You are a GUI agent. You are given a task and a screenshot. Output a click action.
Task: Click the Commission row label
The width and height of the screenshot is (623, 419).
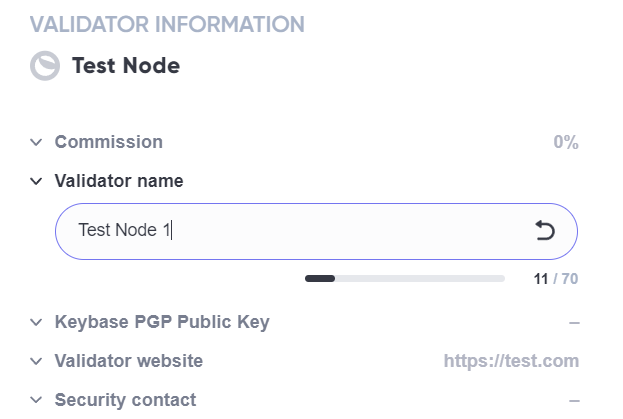[108, 142]
